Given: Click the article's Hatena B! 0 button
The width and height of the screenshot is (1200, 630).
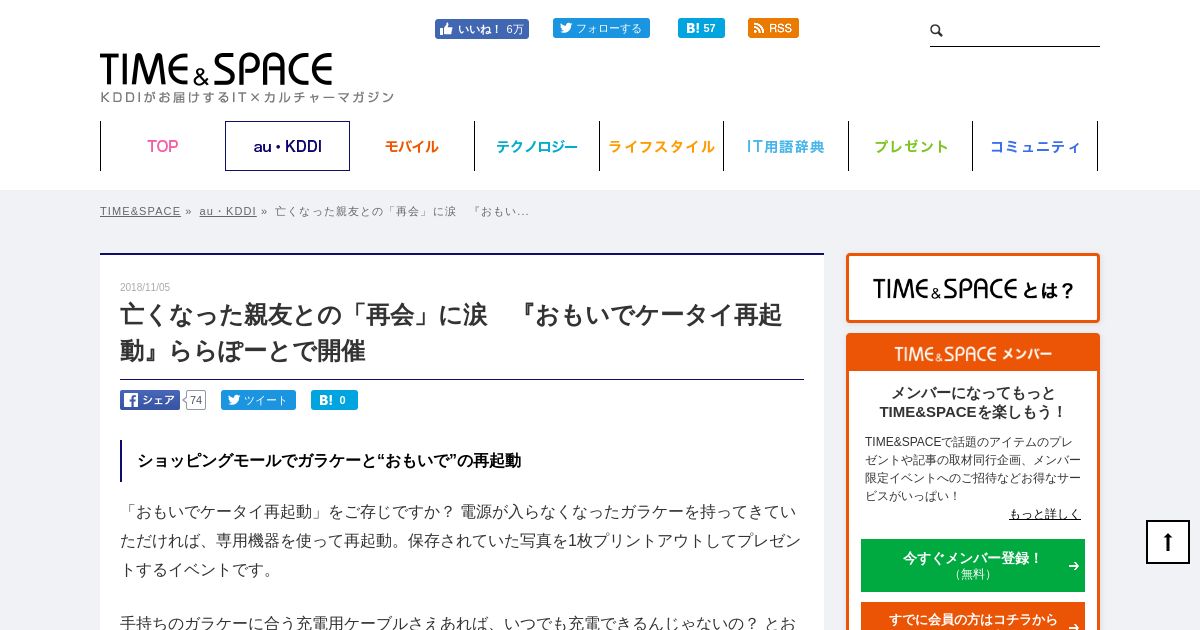Looking at the screenshot, I should 334,400.
